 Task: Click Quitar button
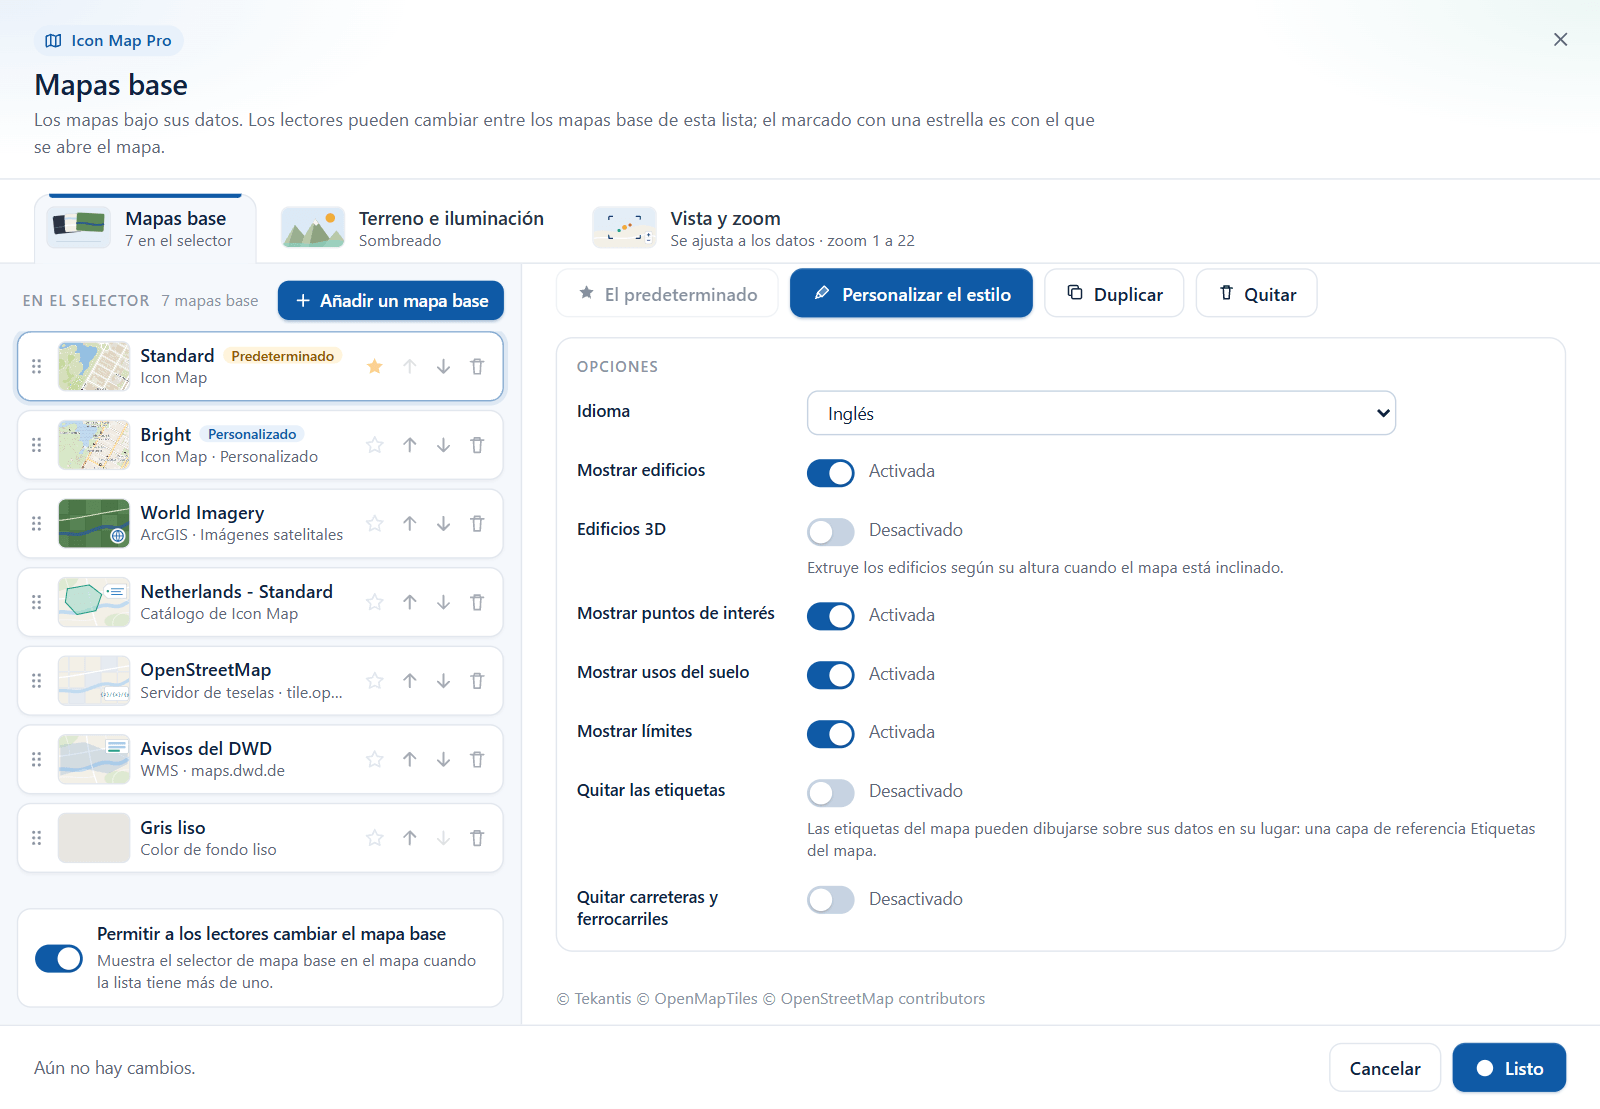1256,293
